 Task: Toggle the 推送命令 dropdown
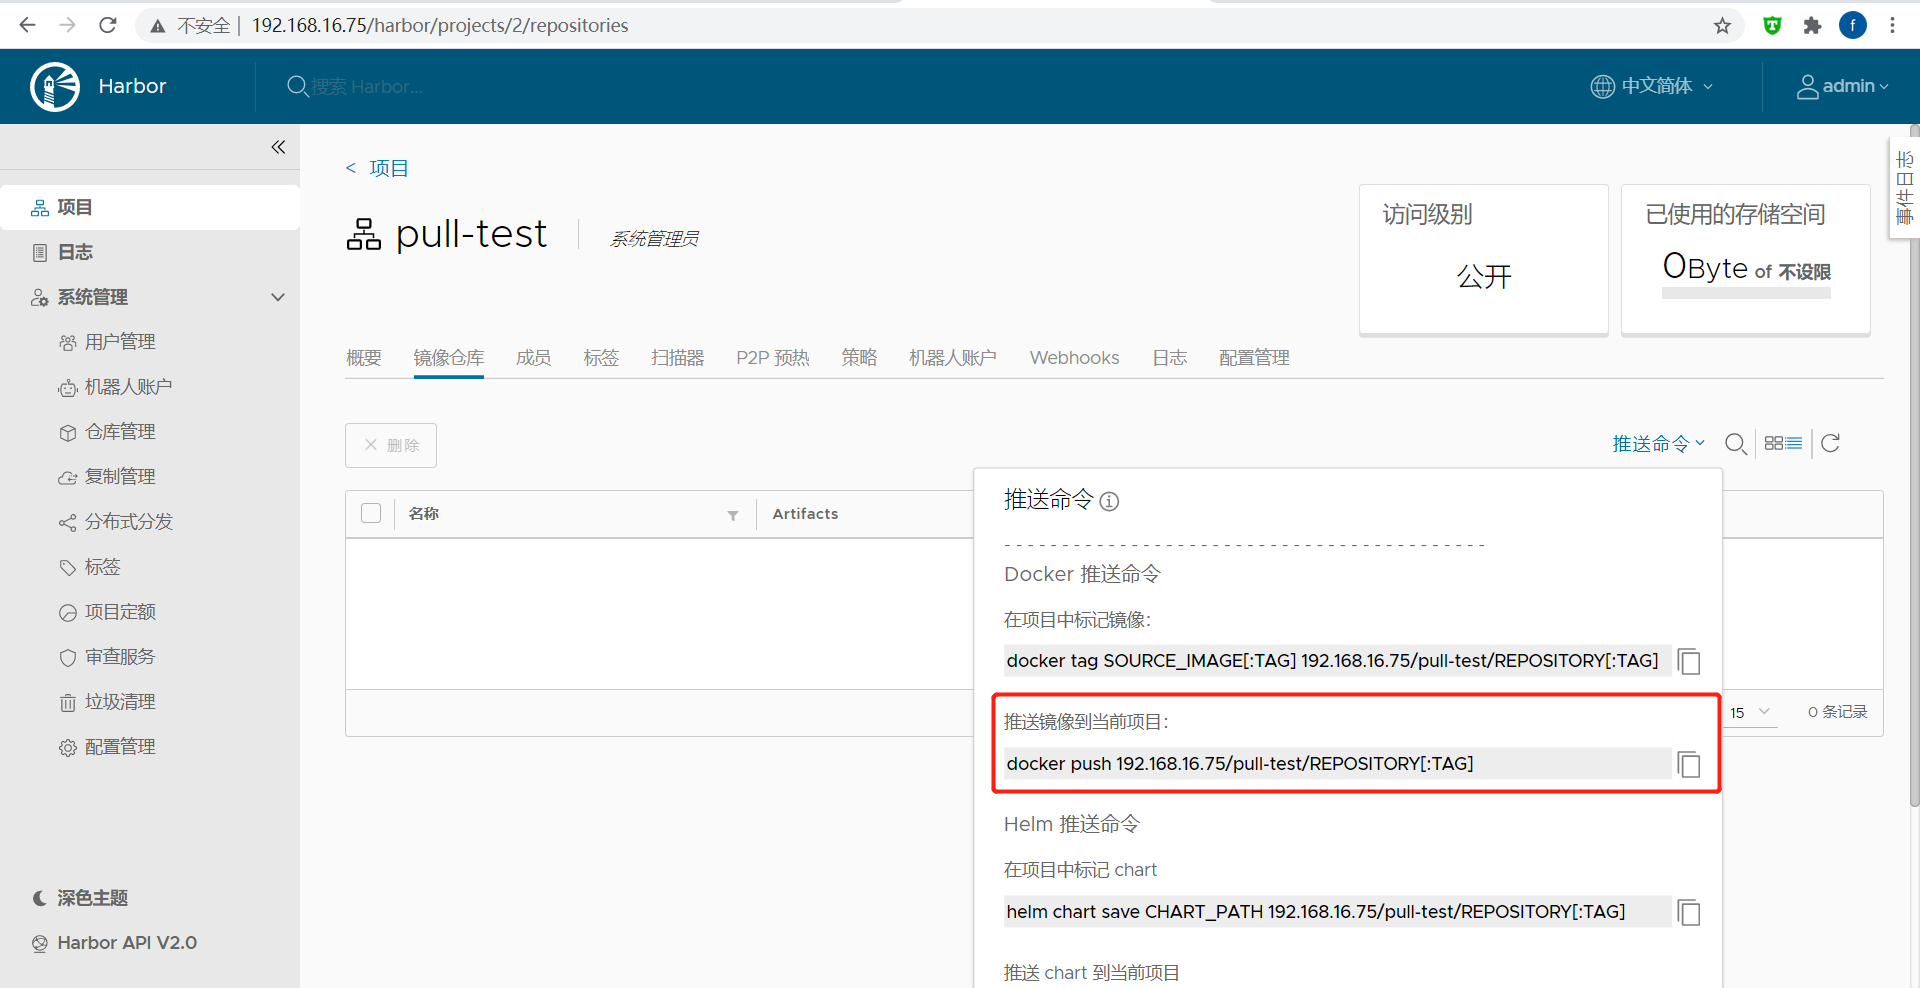click(x=1658, y=443)
